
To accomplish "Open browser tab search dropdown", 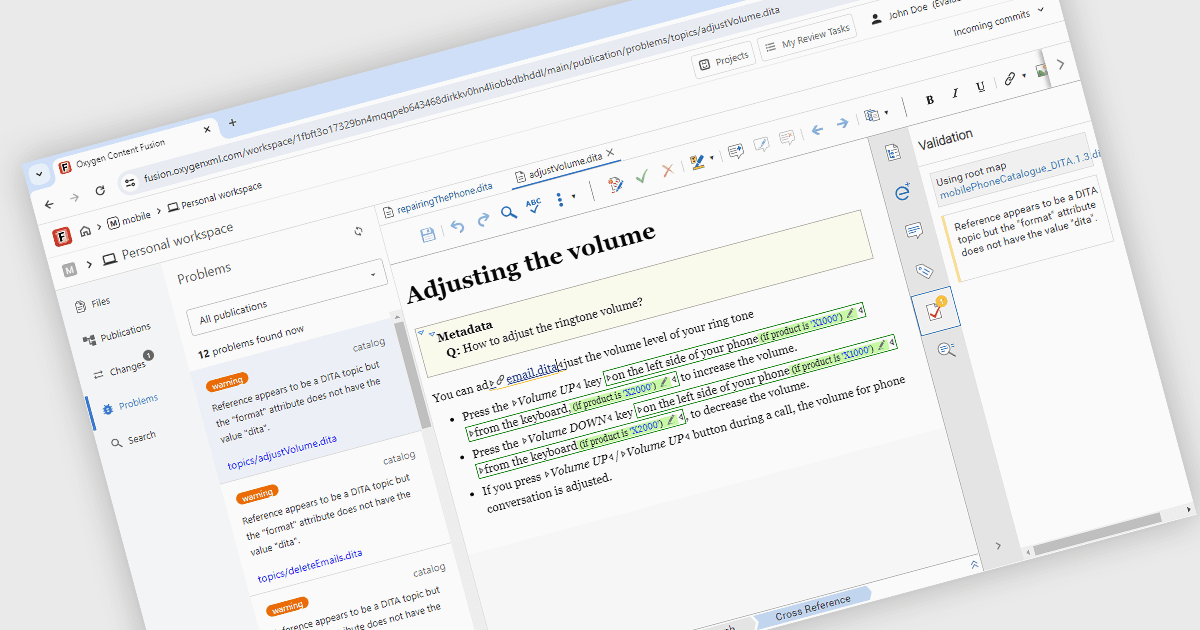I will point(39,173).
